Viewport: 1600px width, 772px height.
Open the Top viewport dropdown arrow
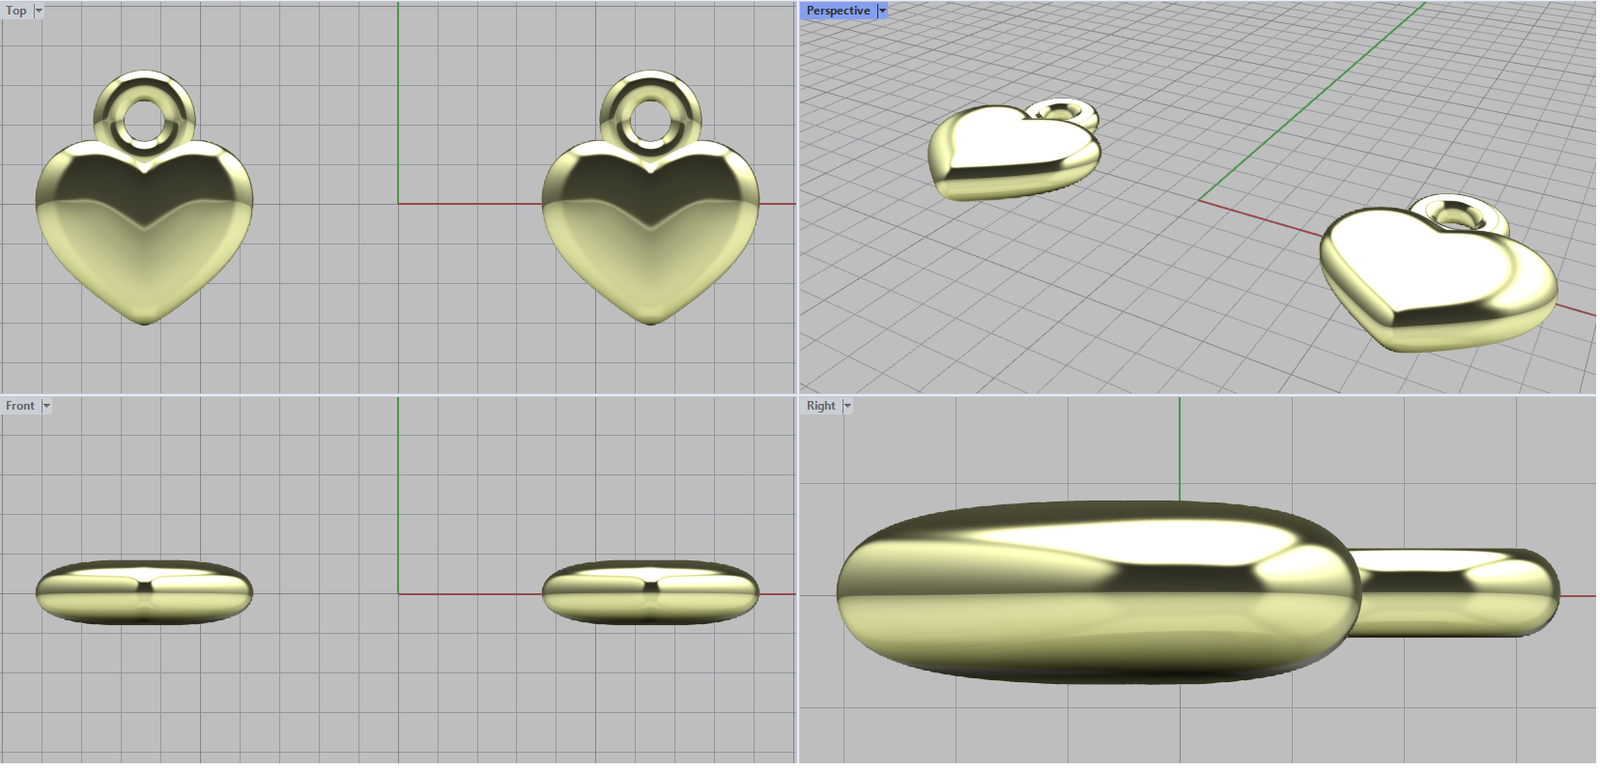pyautogui.click(x=39, y=11)
